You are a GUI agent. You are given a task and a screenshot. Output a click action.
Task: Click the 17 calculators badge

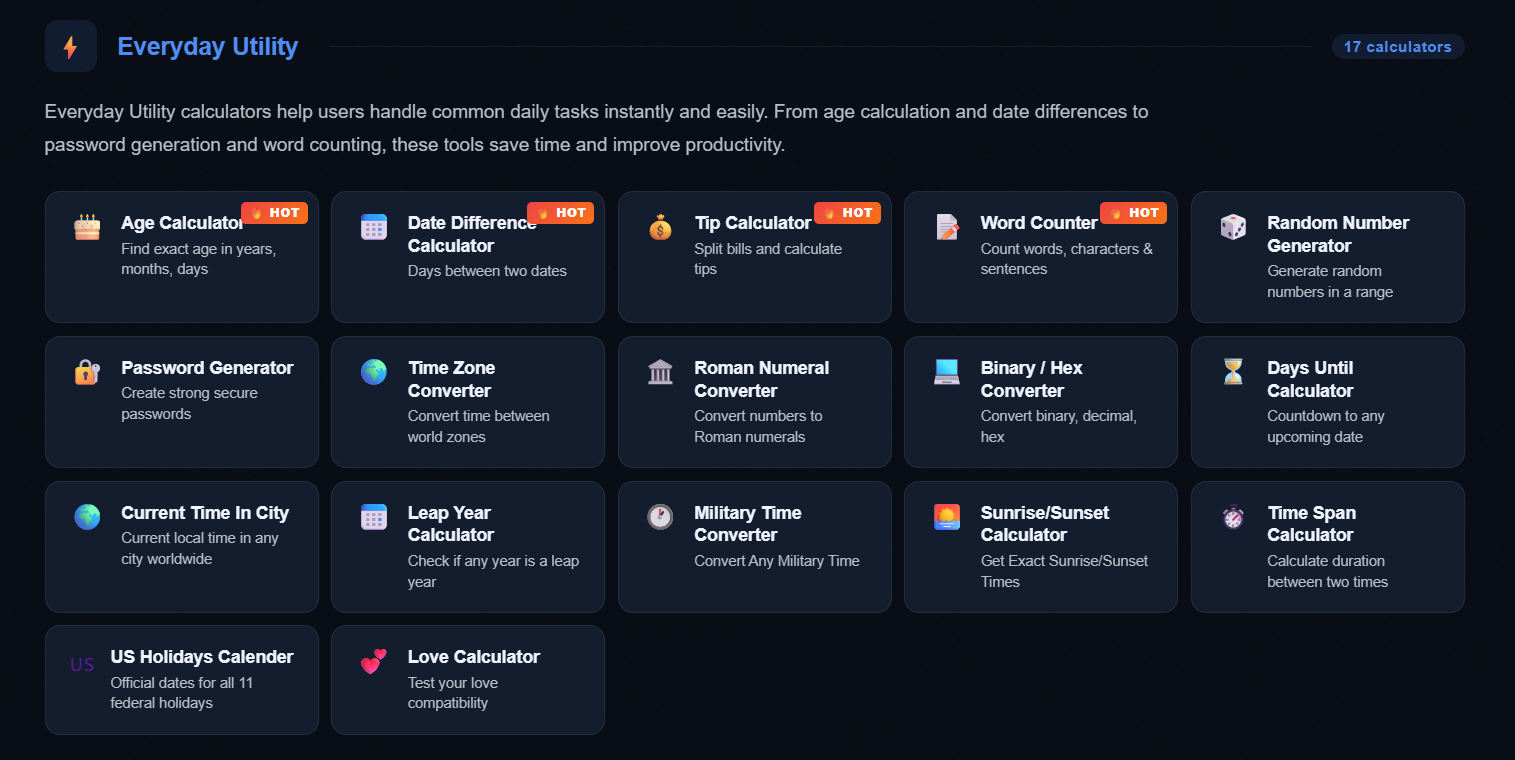pos(1398,47)
